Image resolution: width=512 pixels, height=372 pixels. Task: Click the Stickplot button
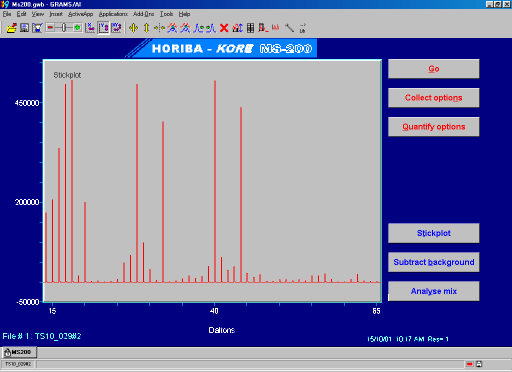point(434,233)
